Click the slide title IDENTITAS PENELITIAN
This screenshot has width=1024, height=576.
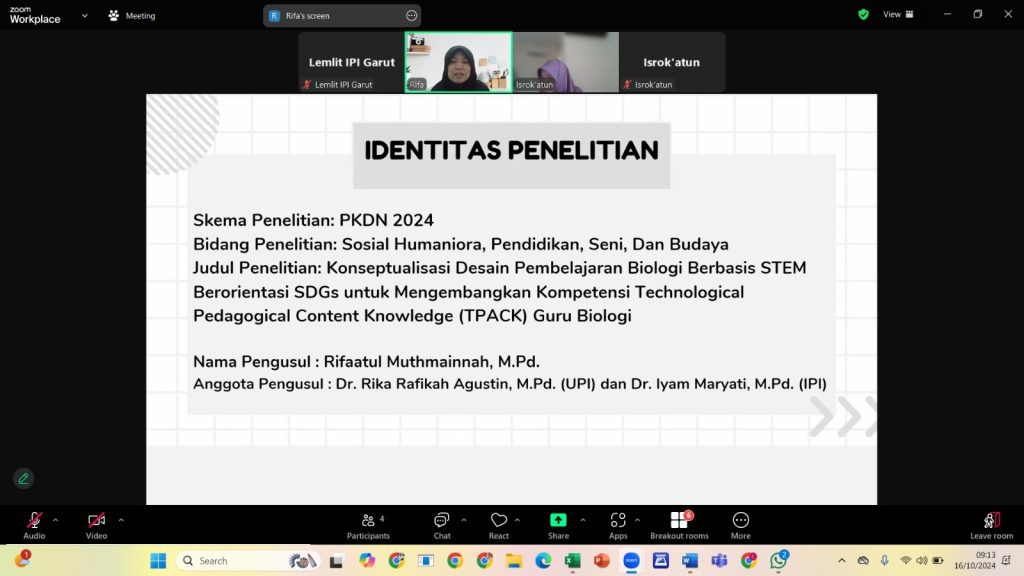[511, 151]
